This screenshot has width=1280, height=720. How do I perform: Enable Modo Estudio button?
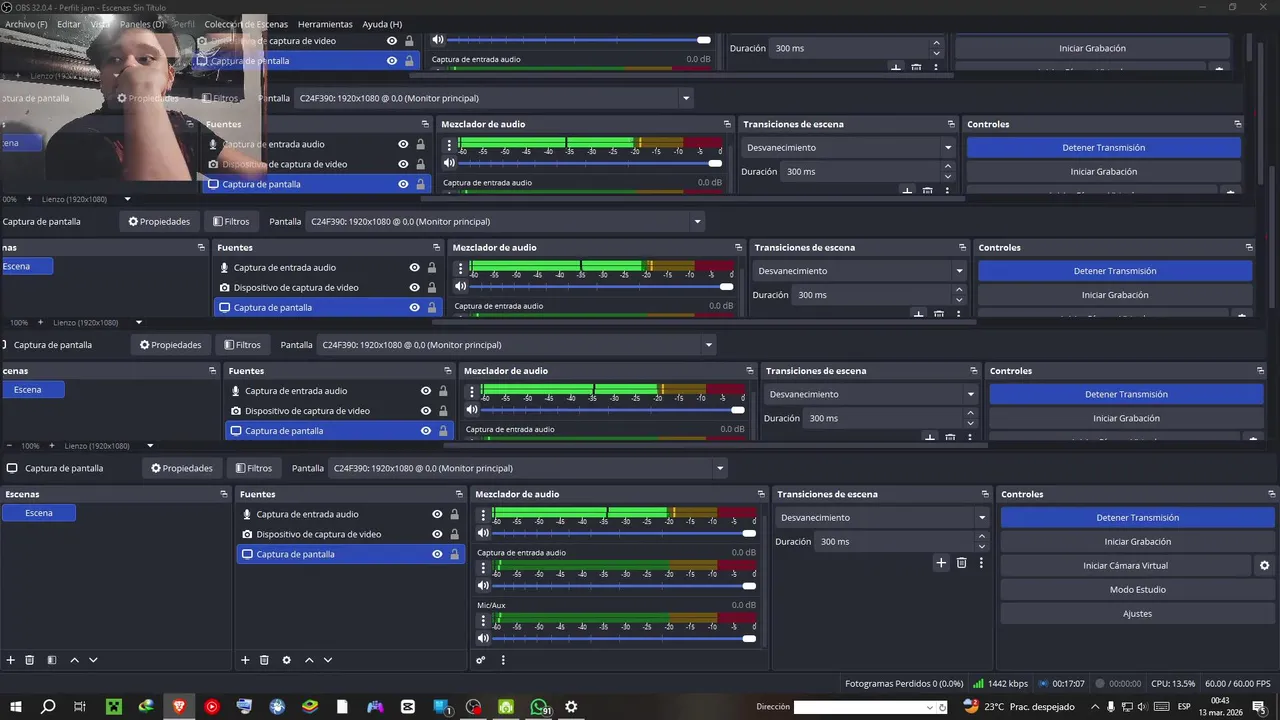pos(1137,590)
